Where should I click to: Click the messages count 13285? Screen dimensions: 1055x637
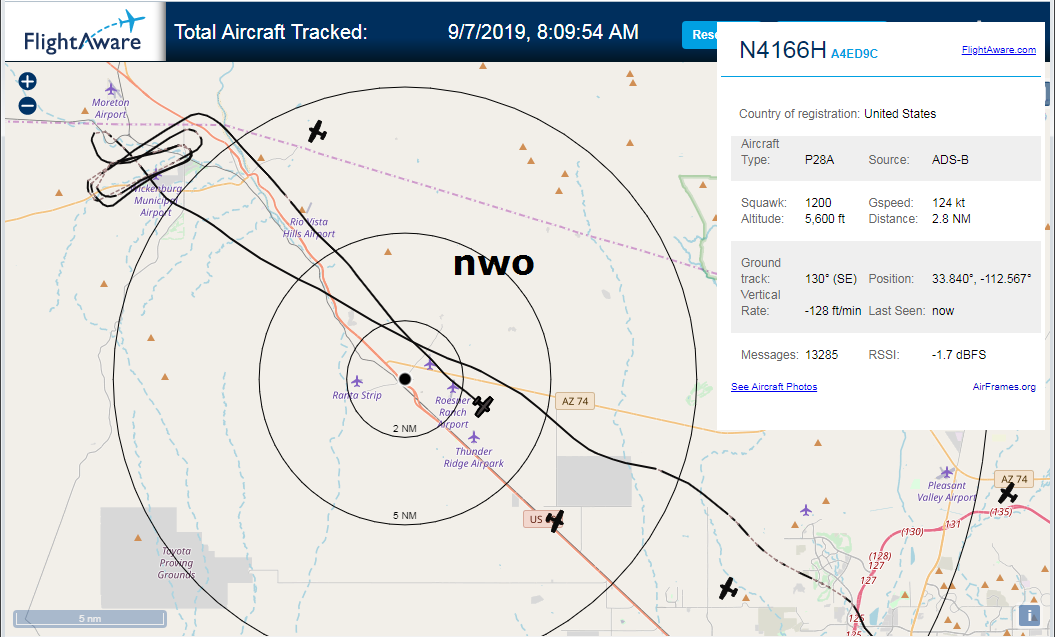coord(822,354)
